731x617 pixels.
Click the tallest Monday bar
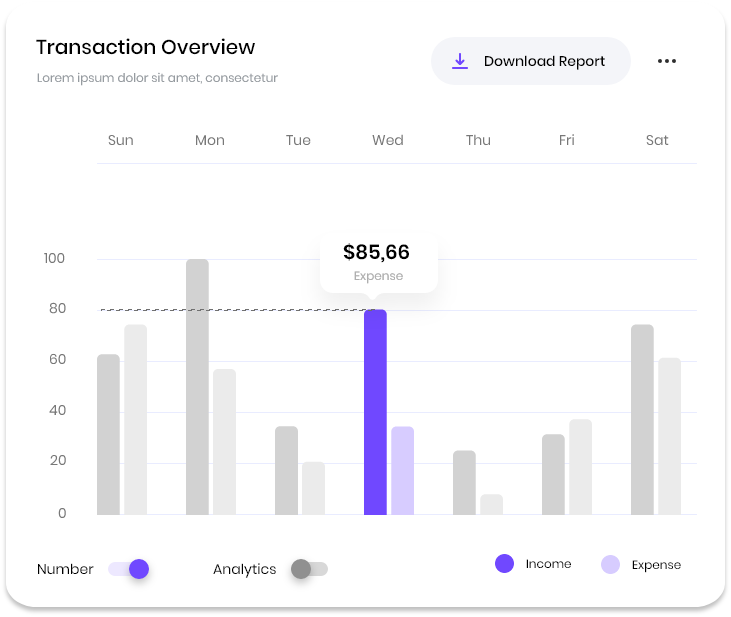click(197, 387)
